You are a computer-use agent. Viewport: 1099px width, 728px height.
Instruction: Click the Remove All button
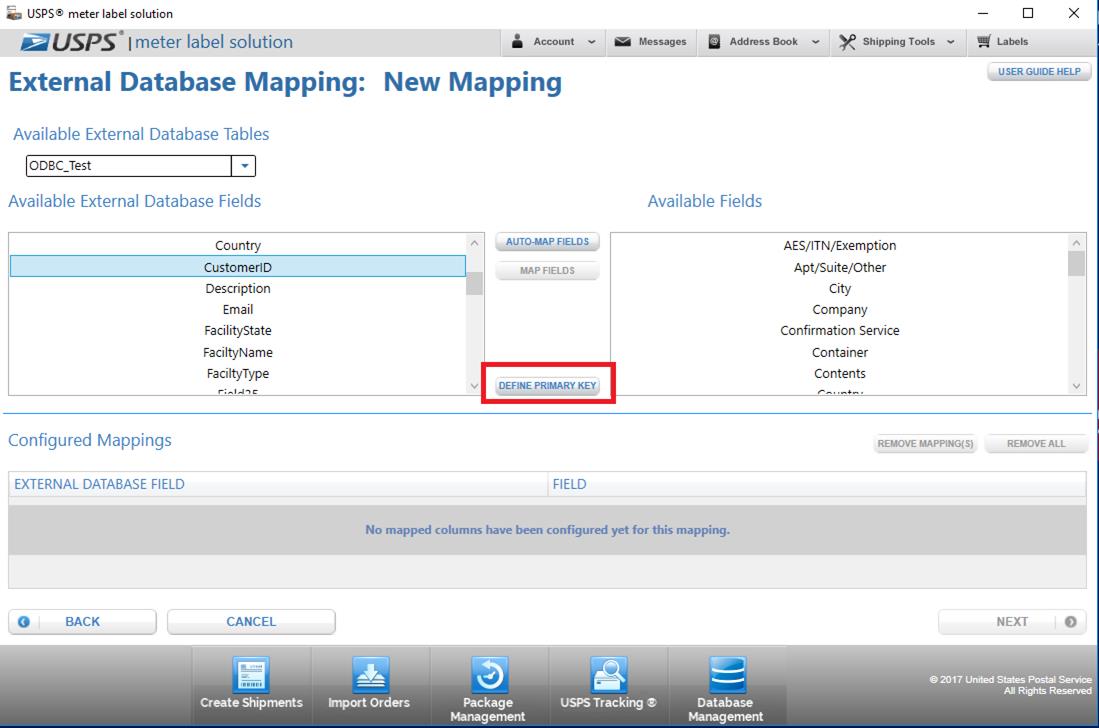click(x=1036, y=444)
